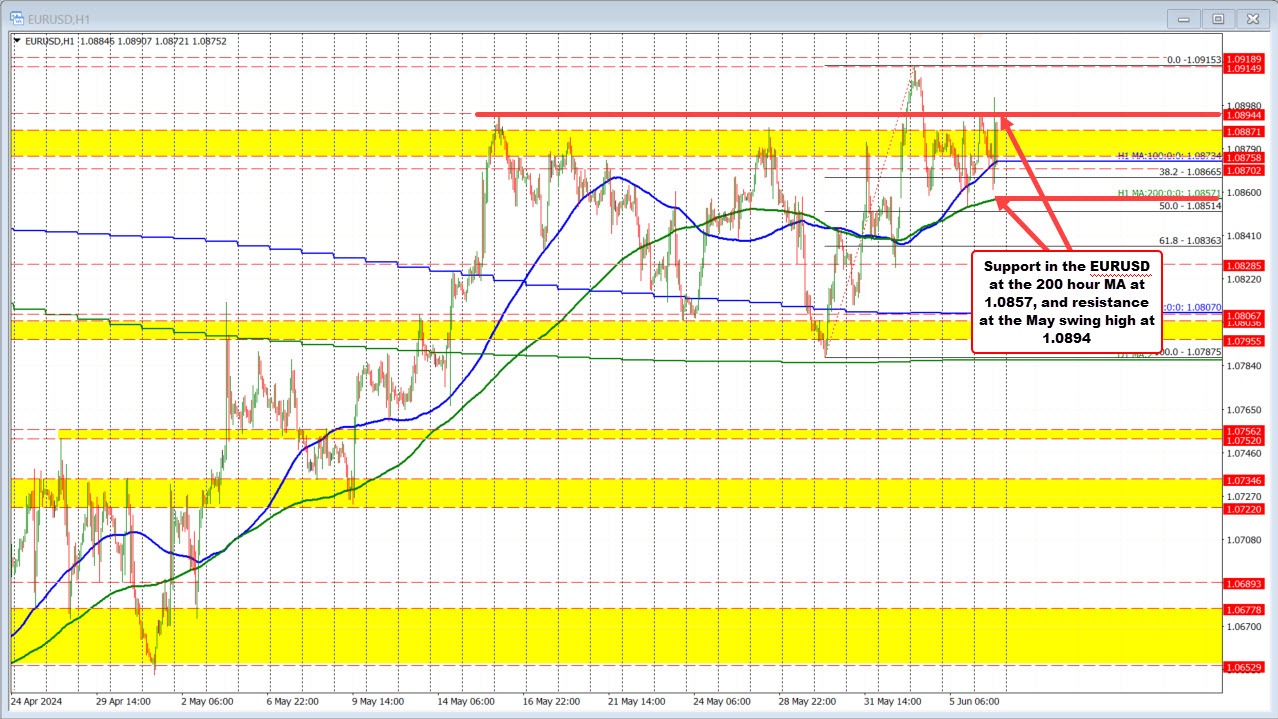The width and height of the screenshot is (1278, 719).
Task: Click the red 1.06778 price tag
Action: pos(1244,609)
